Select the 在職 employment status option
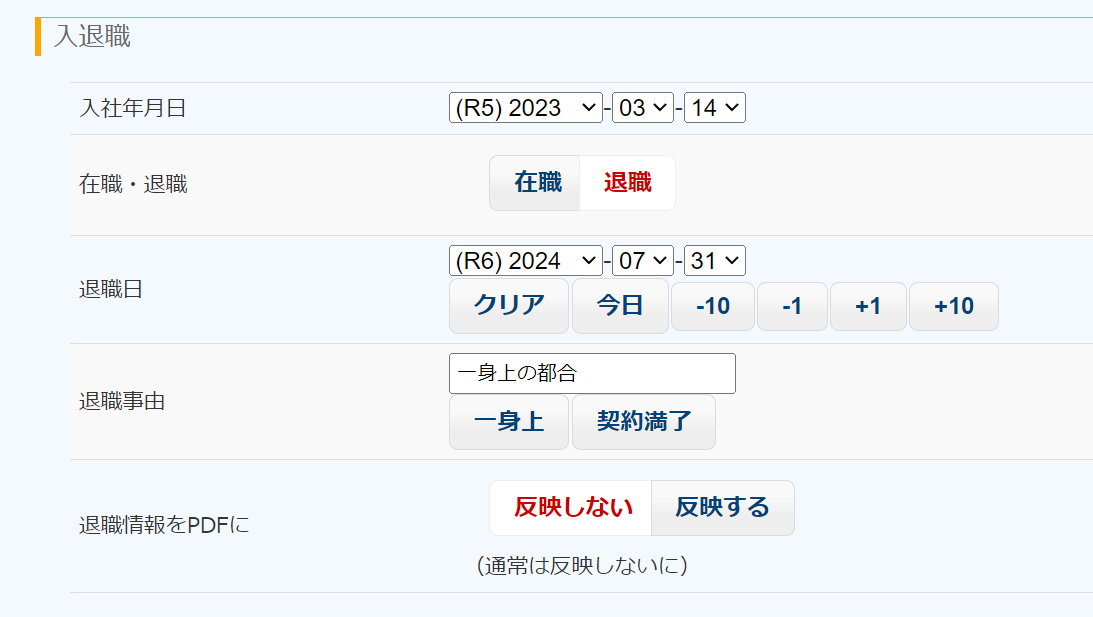The width and height of the screenshot is (1093, 617). pyautogui.click(x=537, y=183)
